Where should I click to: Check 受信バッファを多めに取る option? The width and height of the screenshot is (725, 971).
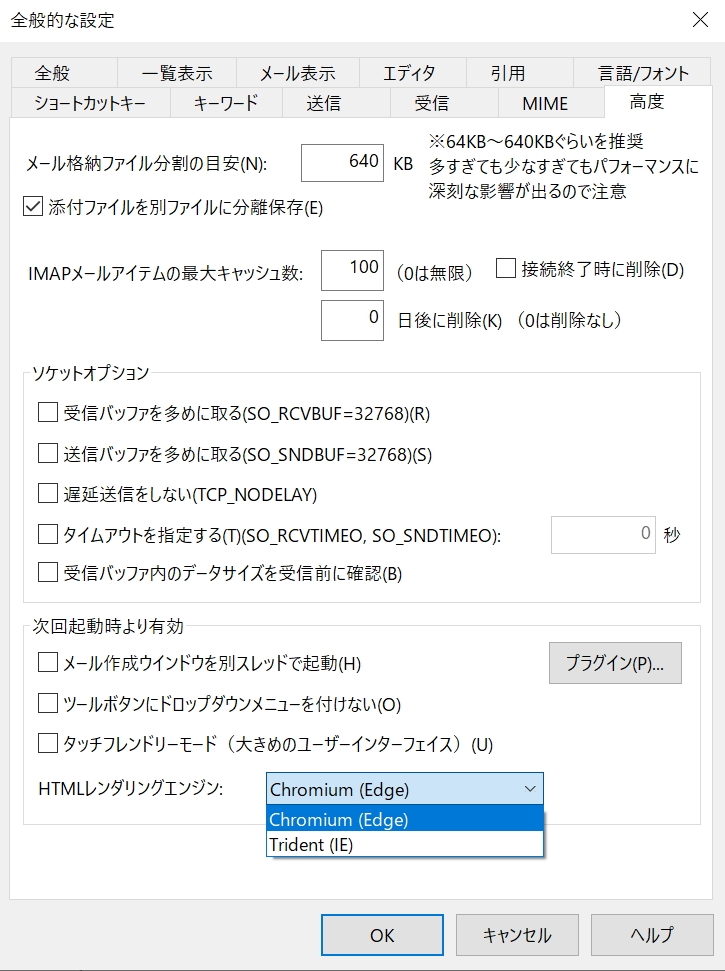45,413
